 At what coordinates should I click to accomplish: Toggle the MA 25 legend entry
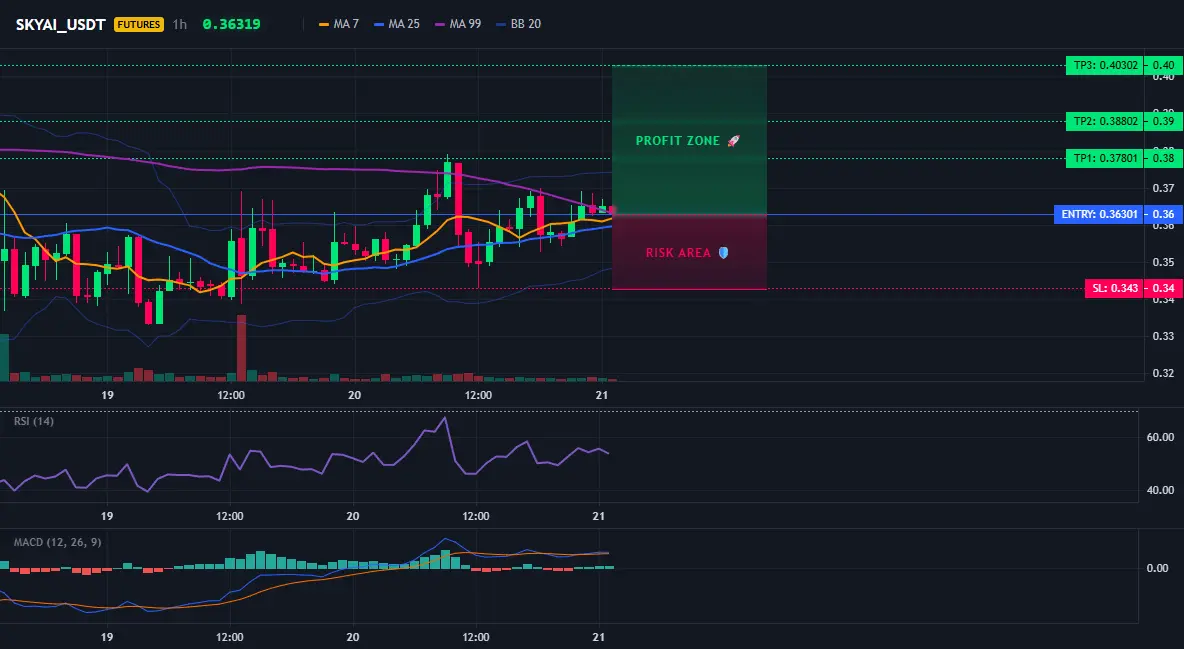coord(397,24)
